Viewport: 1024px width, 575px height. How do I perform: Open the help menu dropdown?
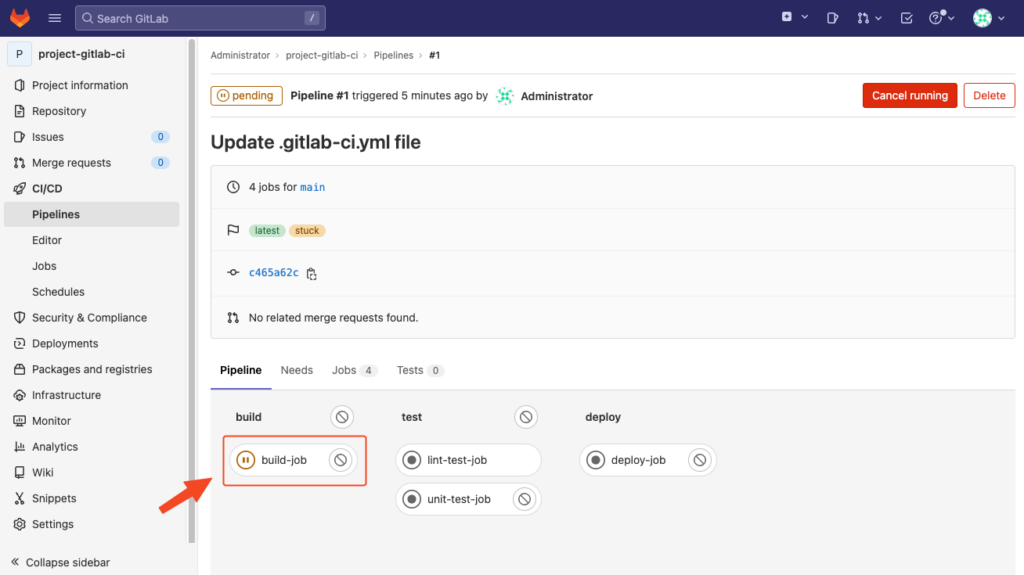942,18
